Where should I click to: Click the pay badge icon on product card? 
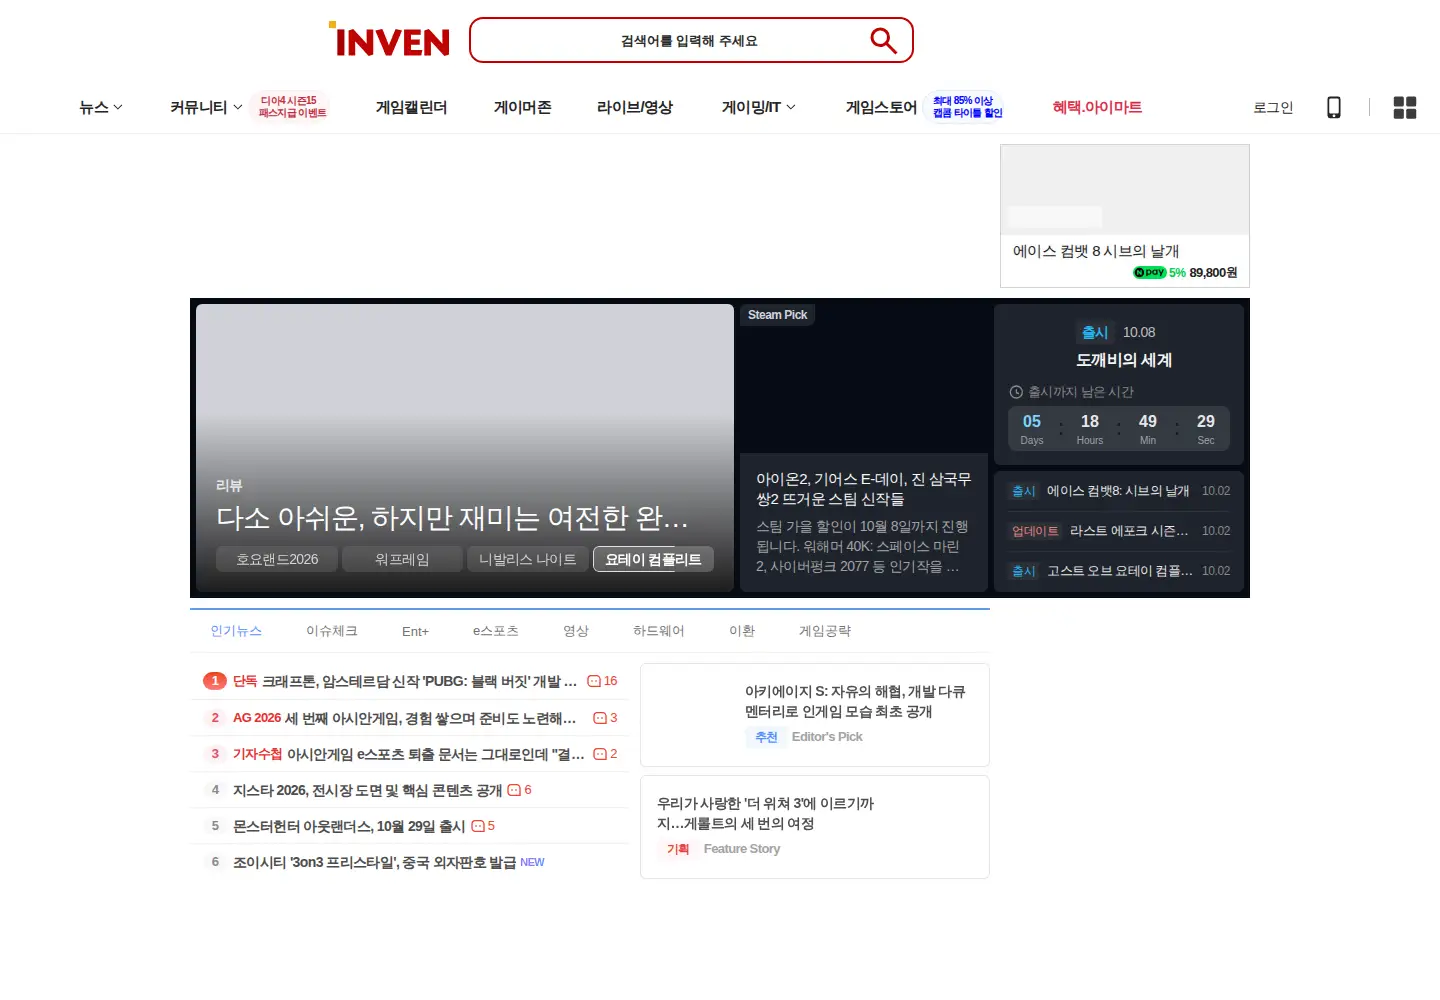[1150, 272]
